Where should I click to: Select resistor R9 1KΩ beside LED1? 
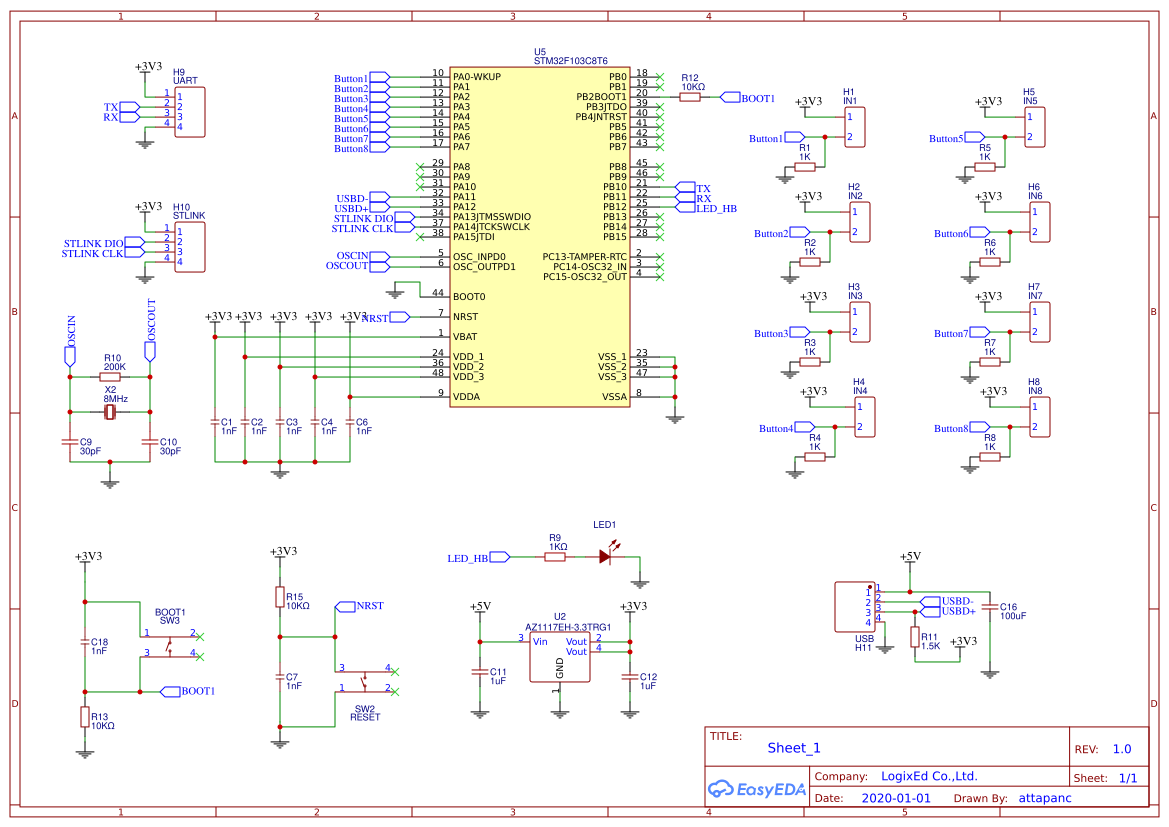tap(556, 556)
